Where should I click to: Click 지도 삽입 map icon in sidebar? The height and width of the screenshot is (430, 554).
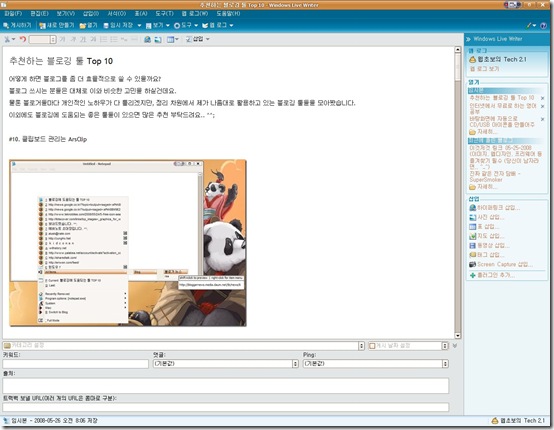[x=472, y=236]
